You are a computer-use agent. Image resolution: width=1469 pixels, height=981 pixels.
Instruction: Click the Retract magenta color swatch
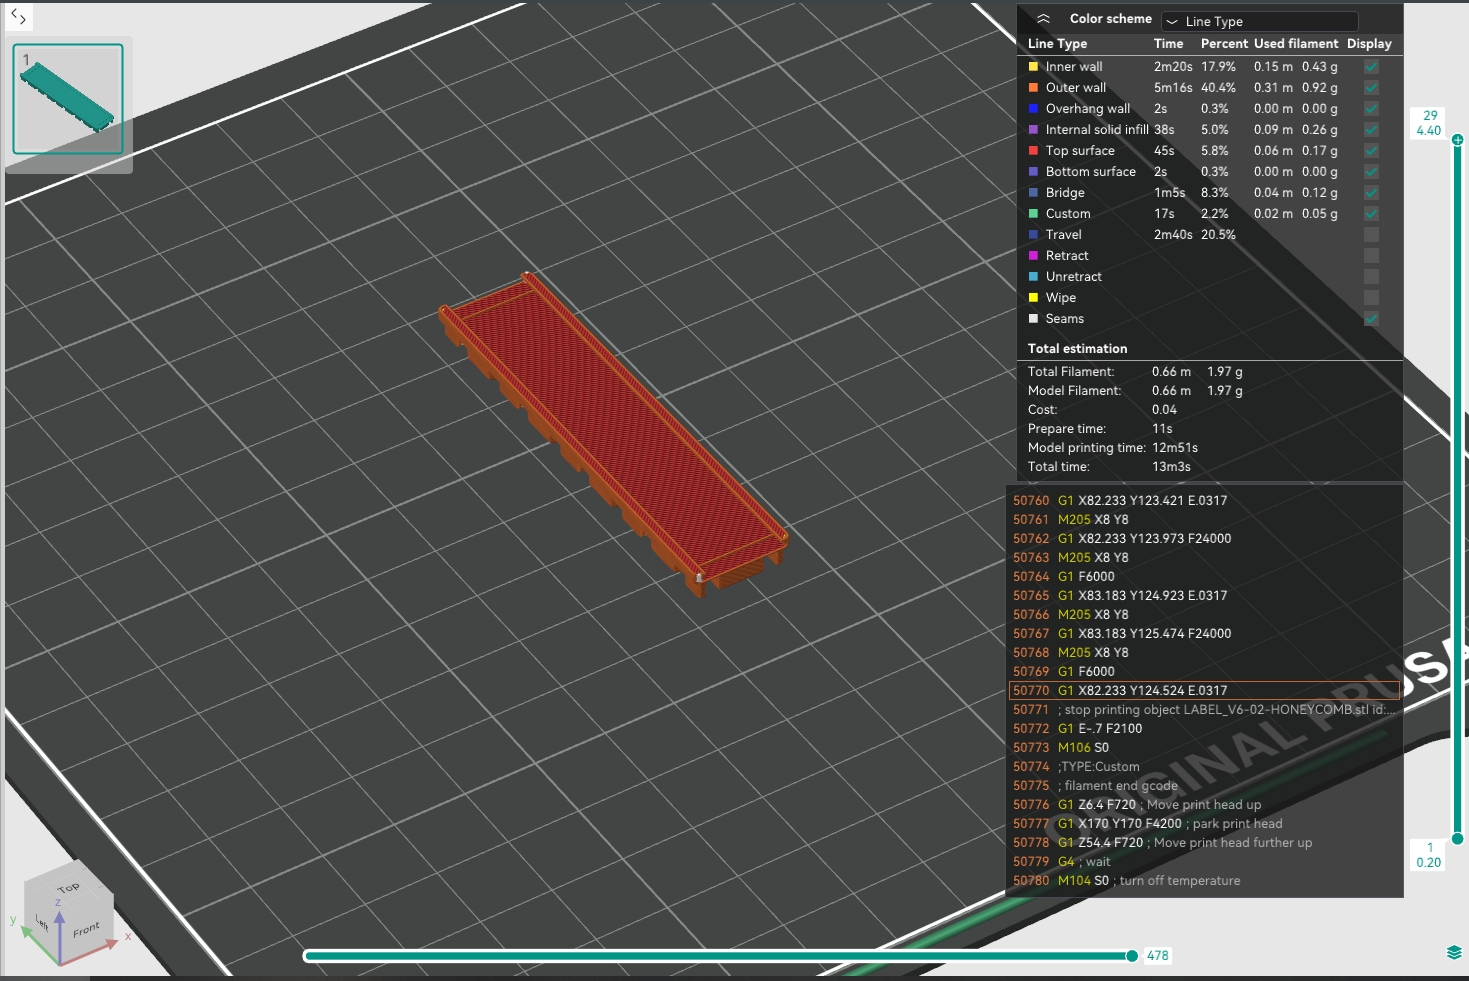[1033, 256]
